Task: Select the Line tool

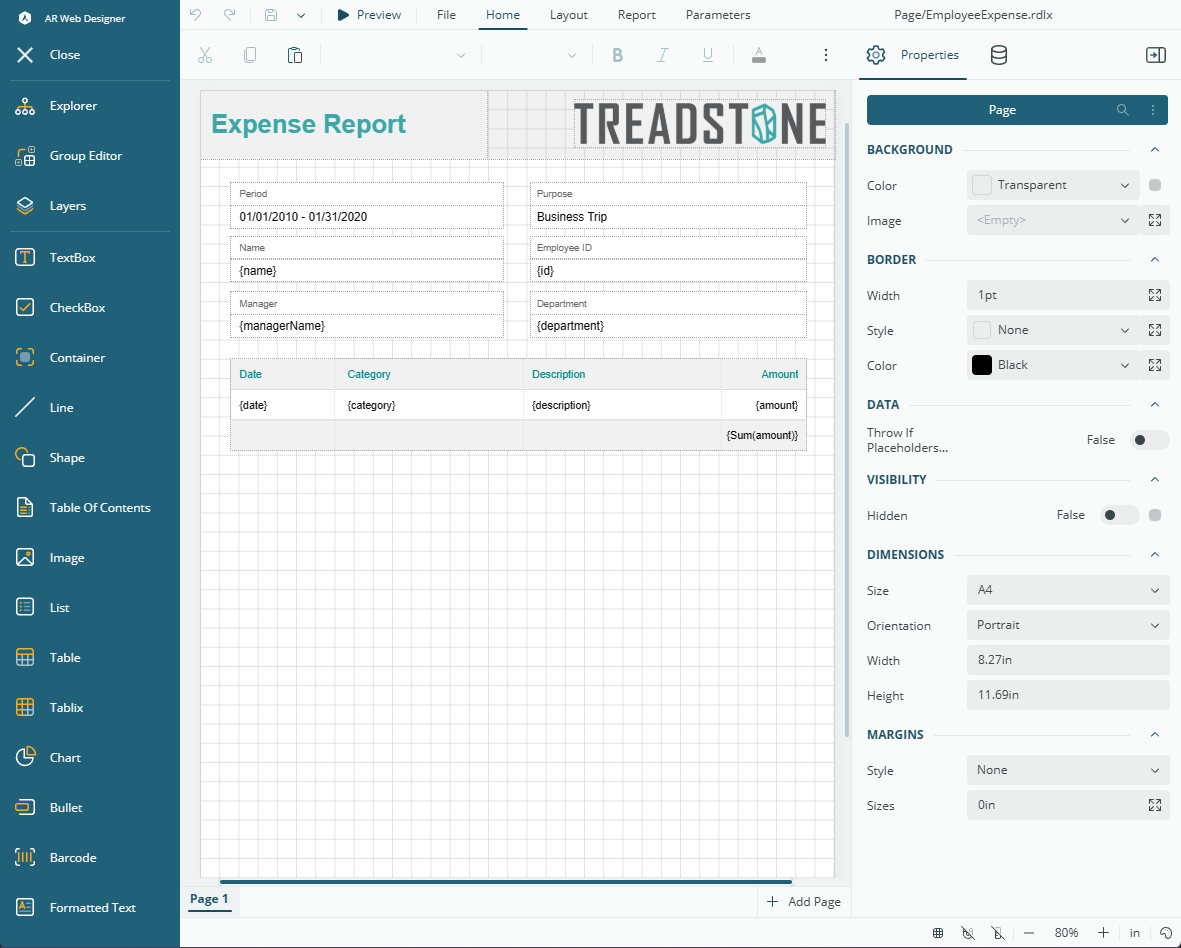Action: 44,407
